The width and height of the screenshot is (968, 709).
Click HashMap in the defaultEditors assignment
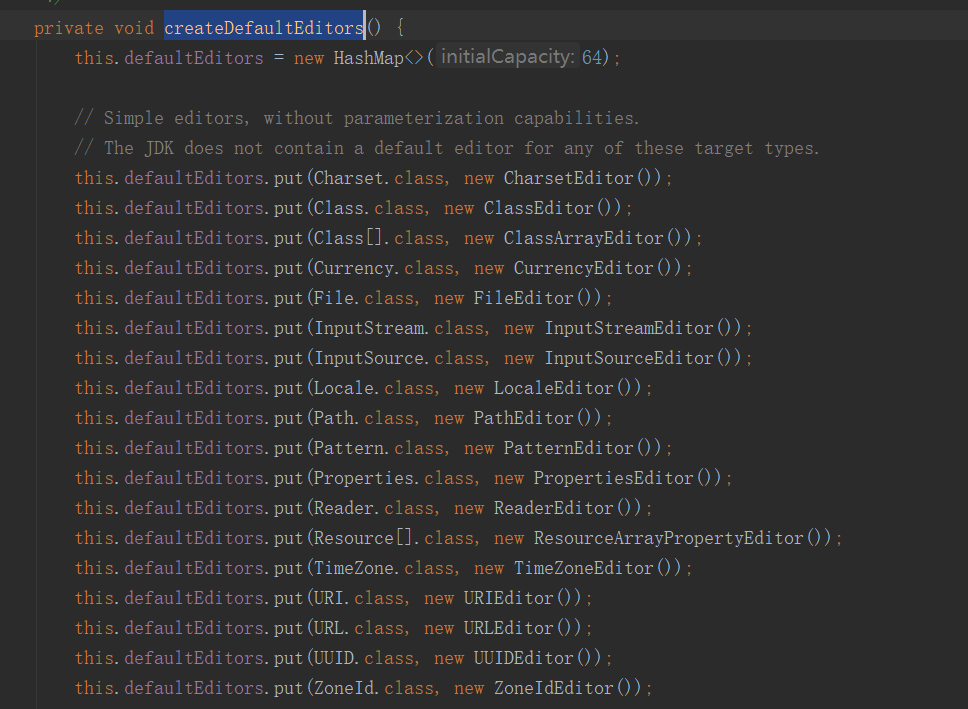[369, 58]
